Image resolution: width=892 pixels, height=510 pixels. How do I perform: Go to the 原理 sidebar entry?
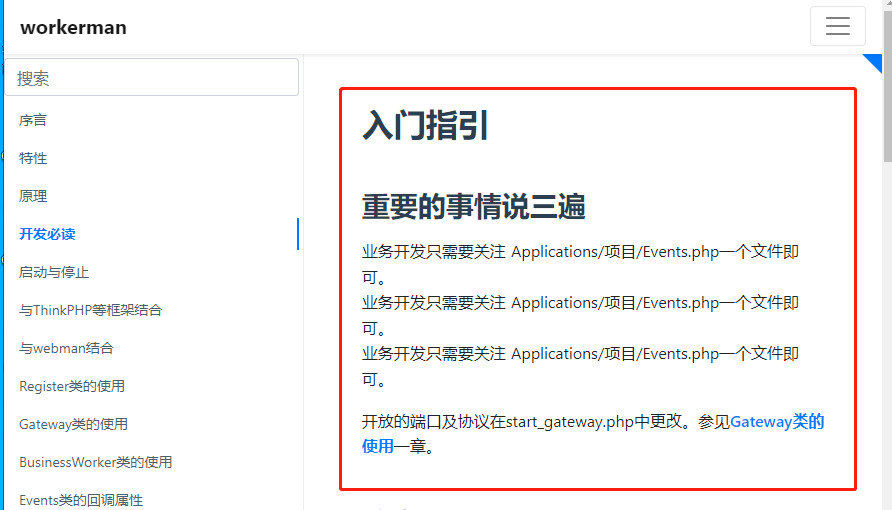[x=33, y=196]
